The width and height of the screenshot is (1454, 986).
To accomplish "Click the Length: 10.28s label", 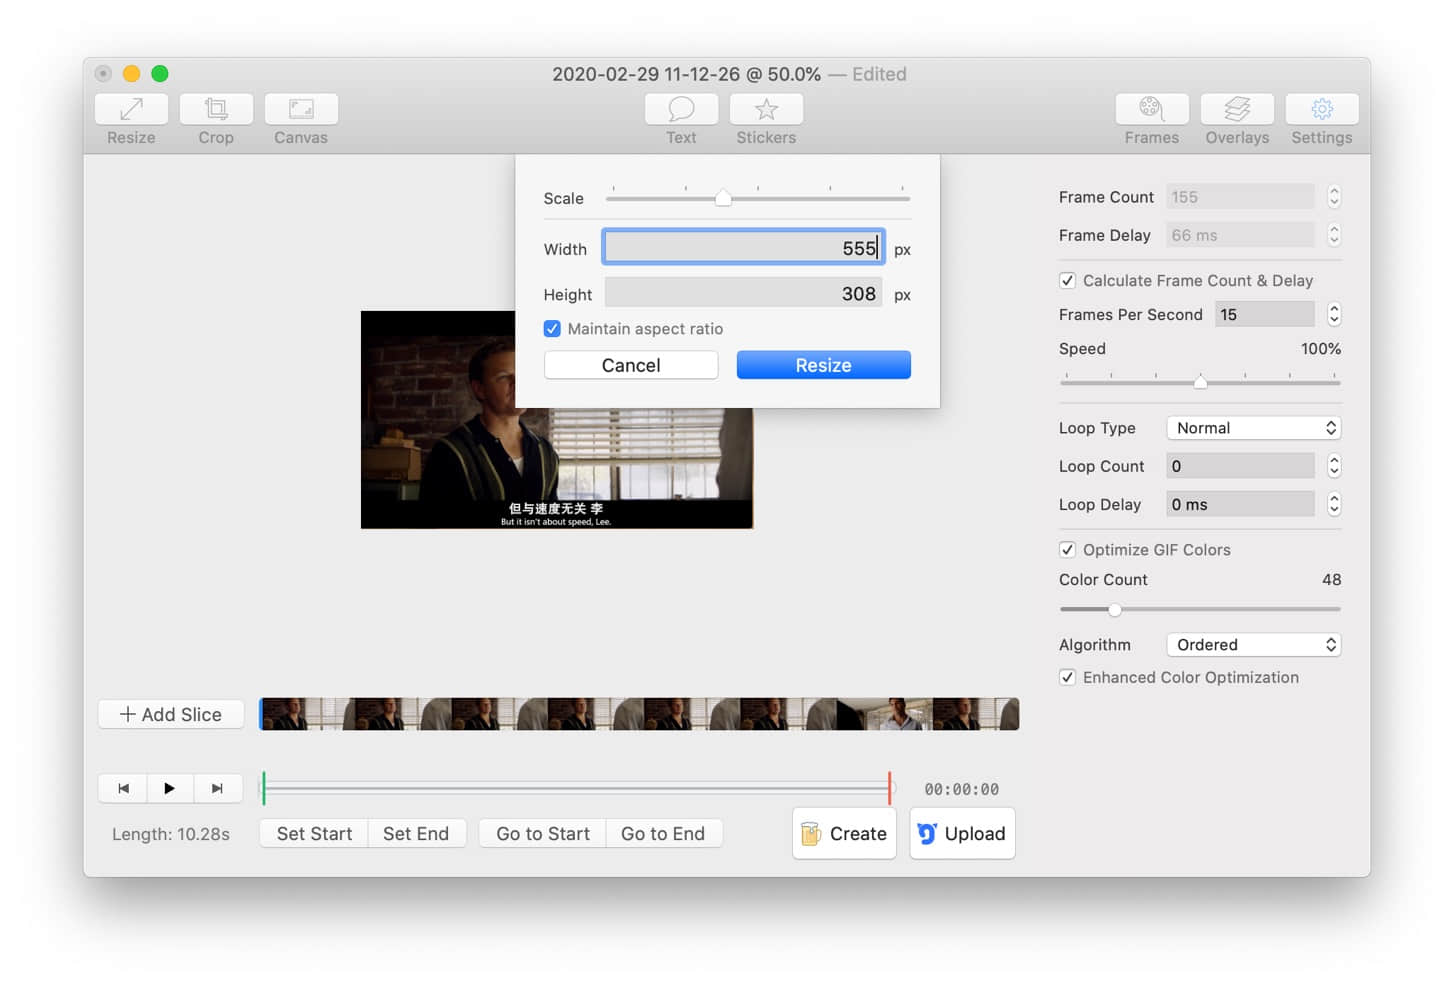I will (x=171, y=834).
